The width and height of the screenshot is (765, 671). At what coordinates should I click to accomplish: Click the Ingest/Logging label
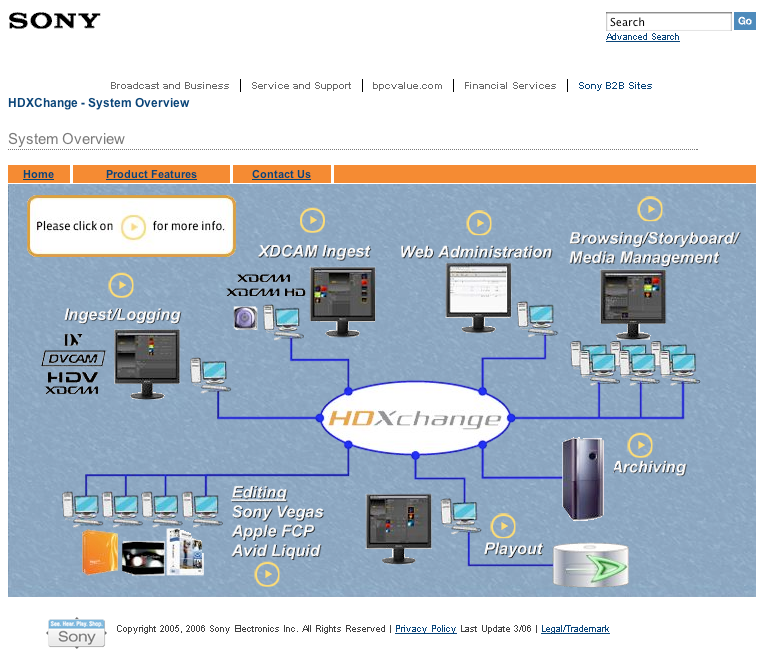pyautogui.click(x=122, y=315)
